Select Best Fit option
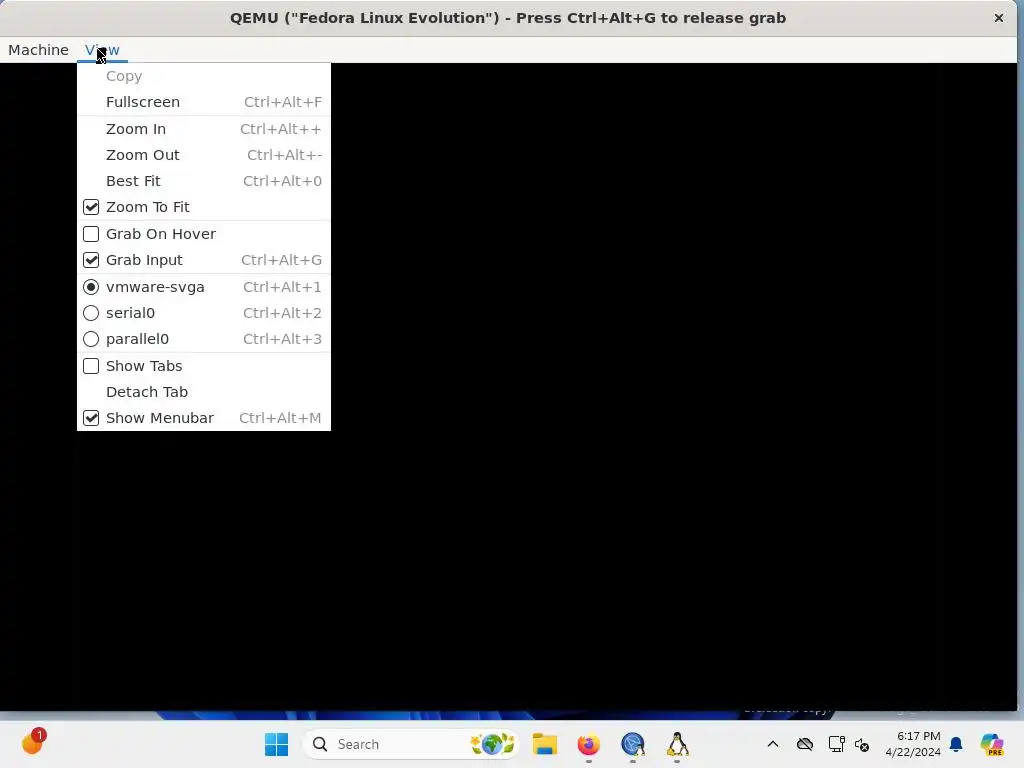 tap(204, 181)
